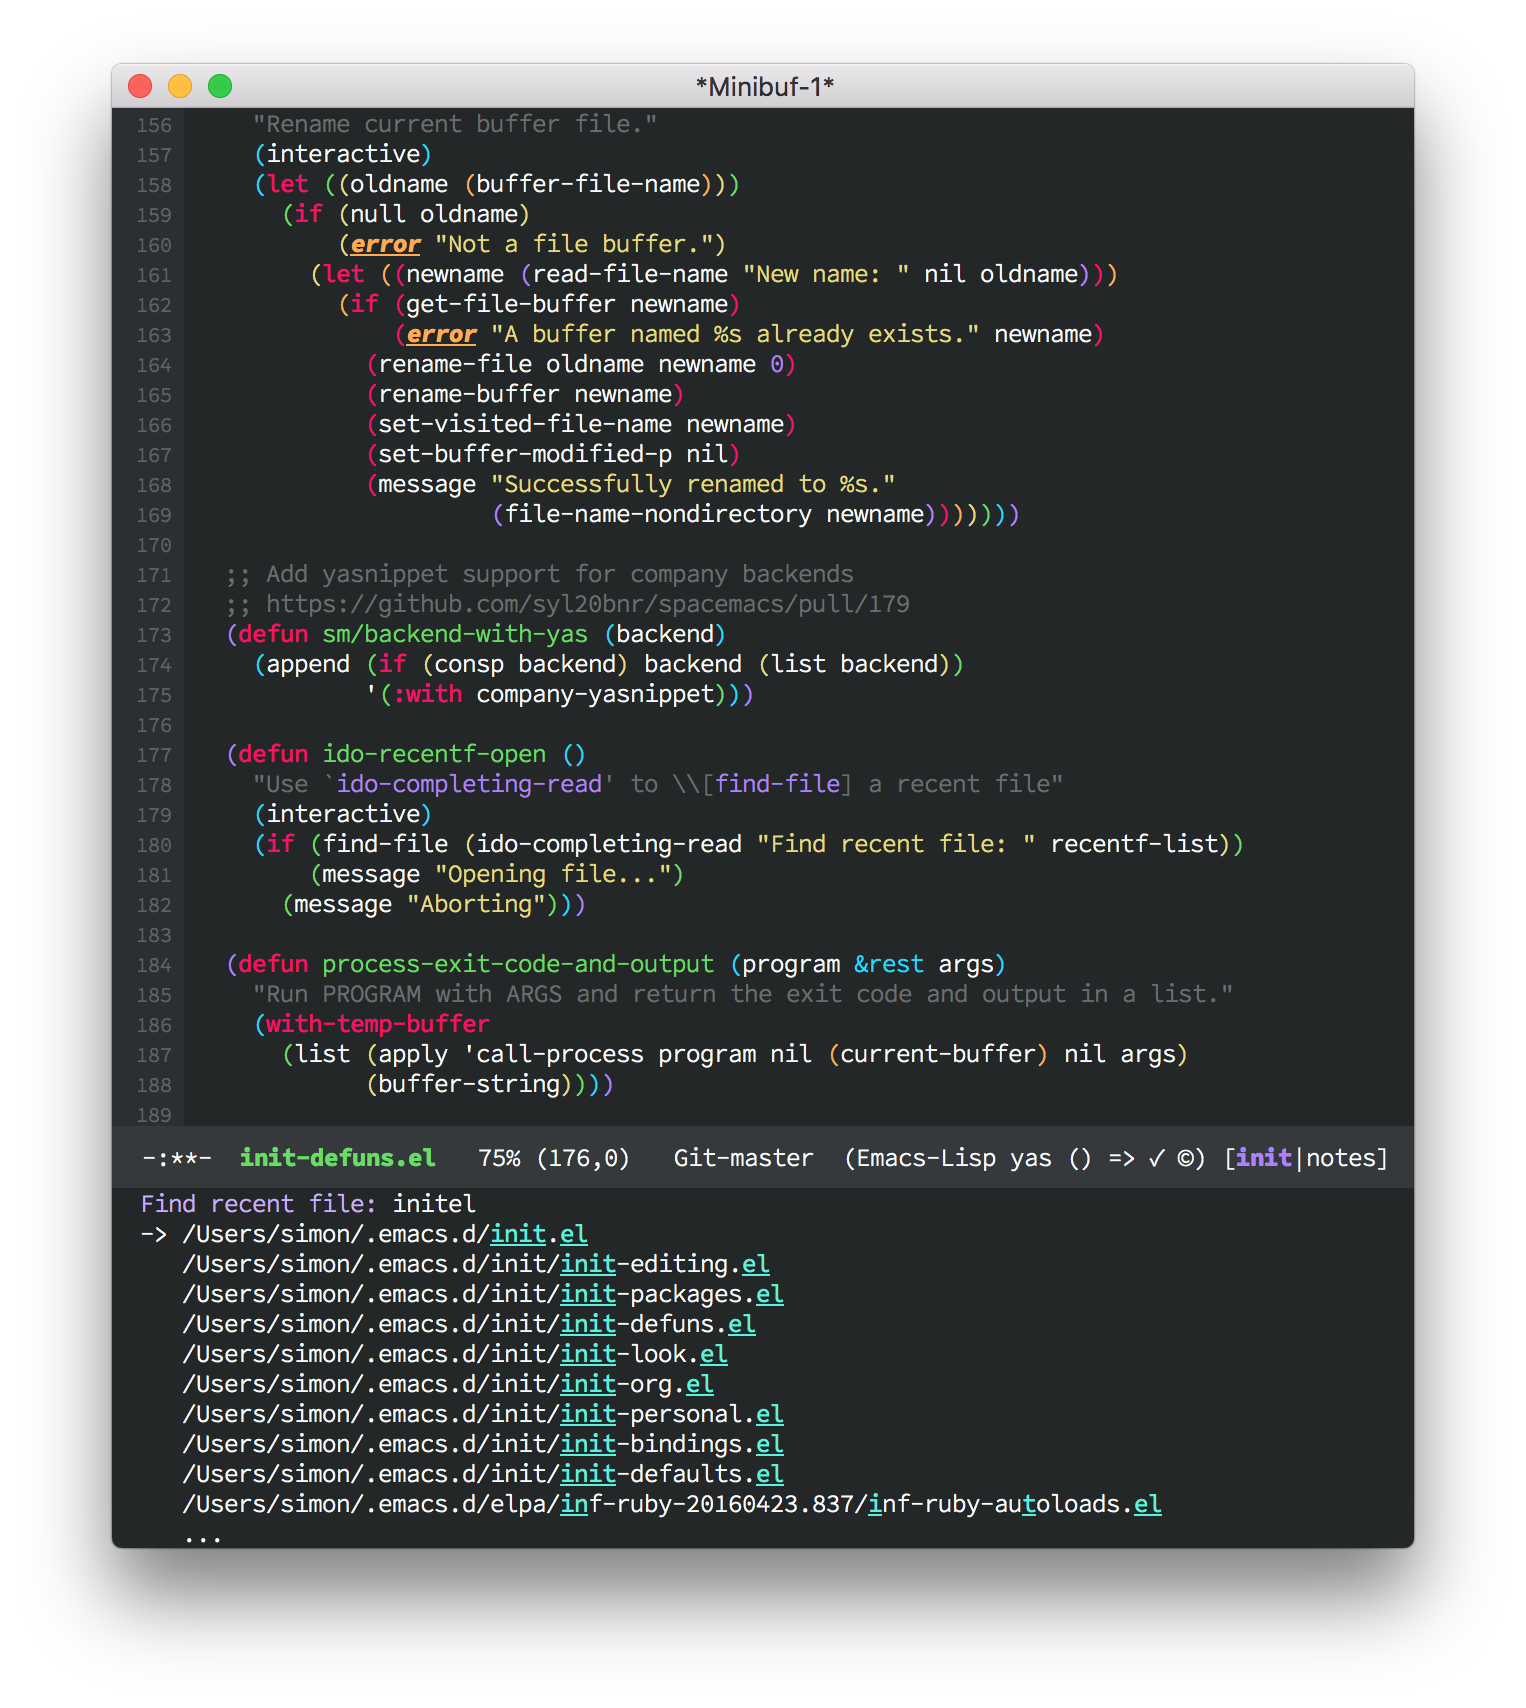
Task: Click 'company-yasnippet' on line 175
Action: pos(595,694)
